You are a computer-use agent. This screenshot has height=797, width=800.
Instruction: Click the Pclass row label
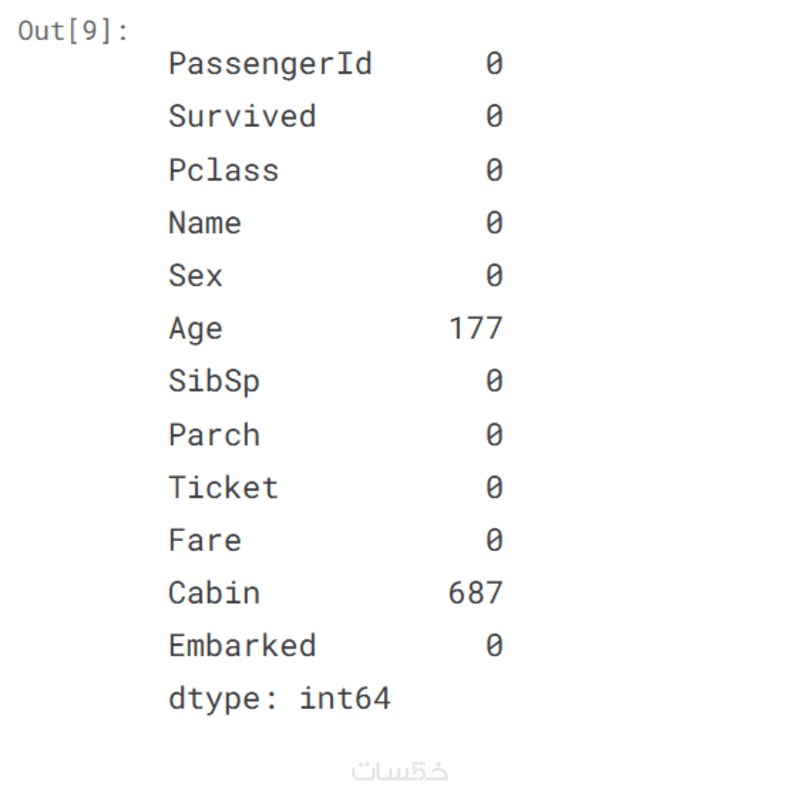point(223,170)
